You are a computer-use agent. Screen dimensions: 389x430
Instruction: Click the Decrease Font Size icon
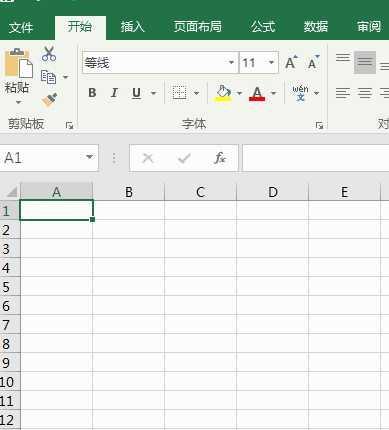pos(313,62)
